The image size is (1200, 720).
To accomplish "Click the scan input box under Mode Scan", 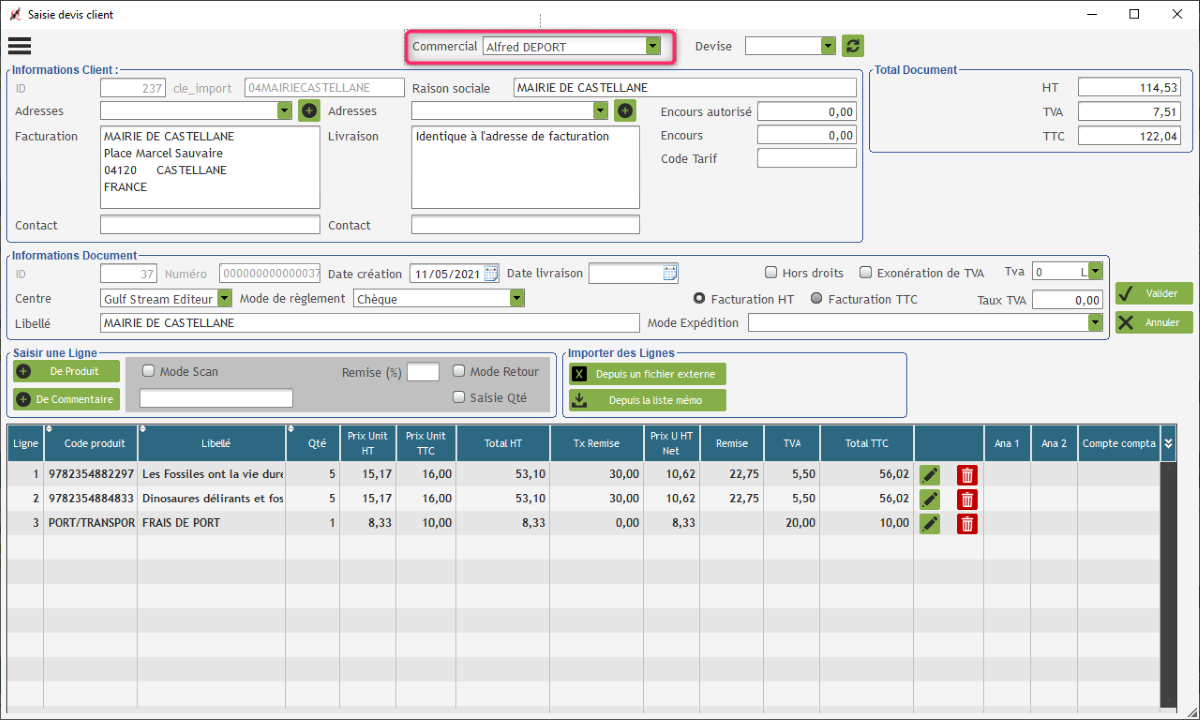I will pos(216,398).
